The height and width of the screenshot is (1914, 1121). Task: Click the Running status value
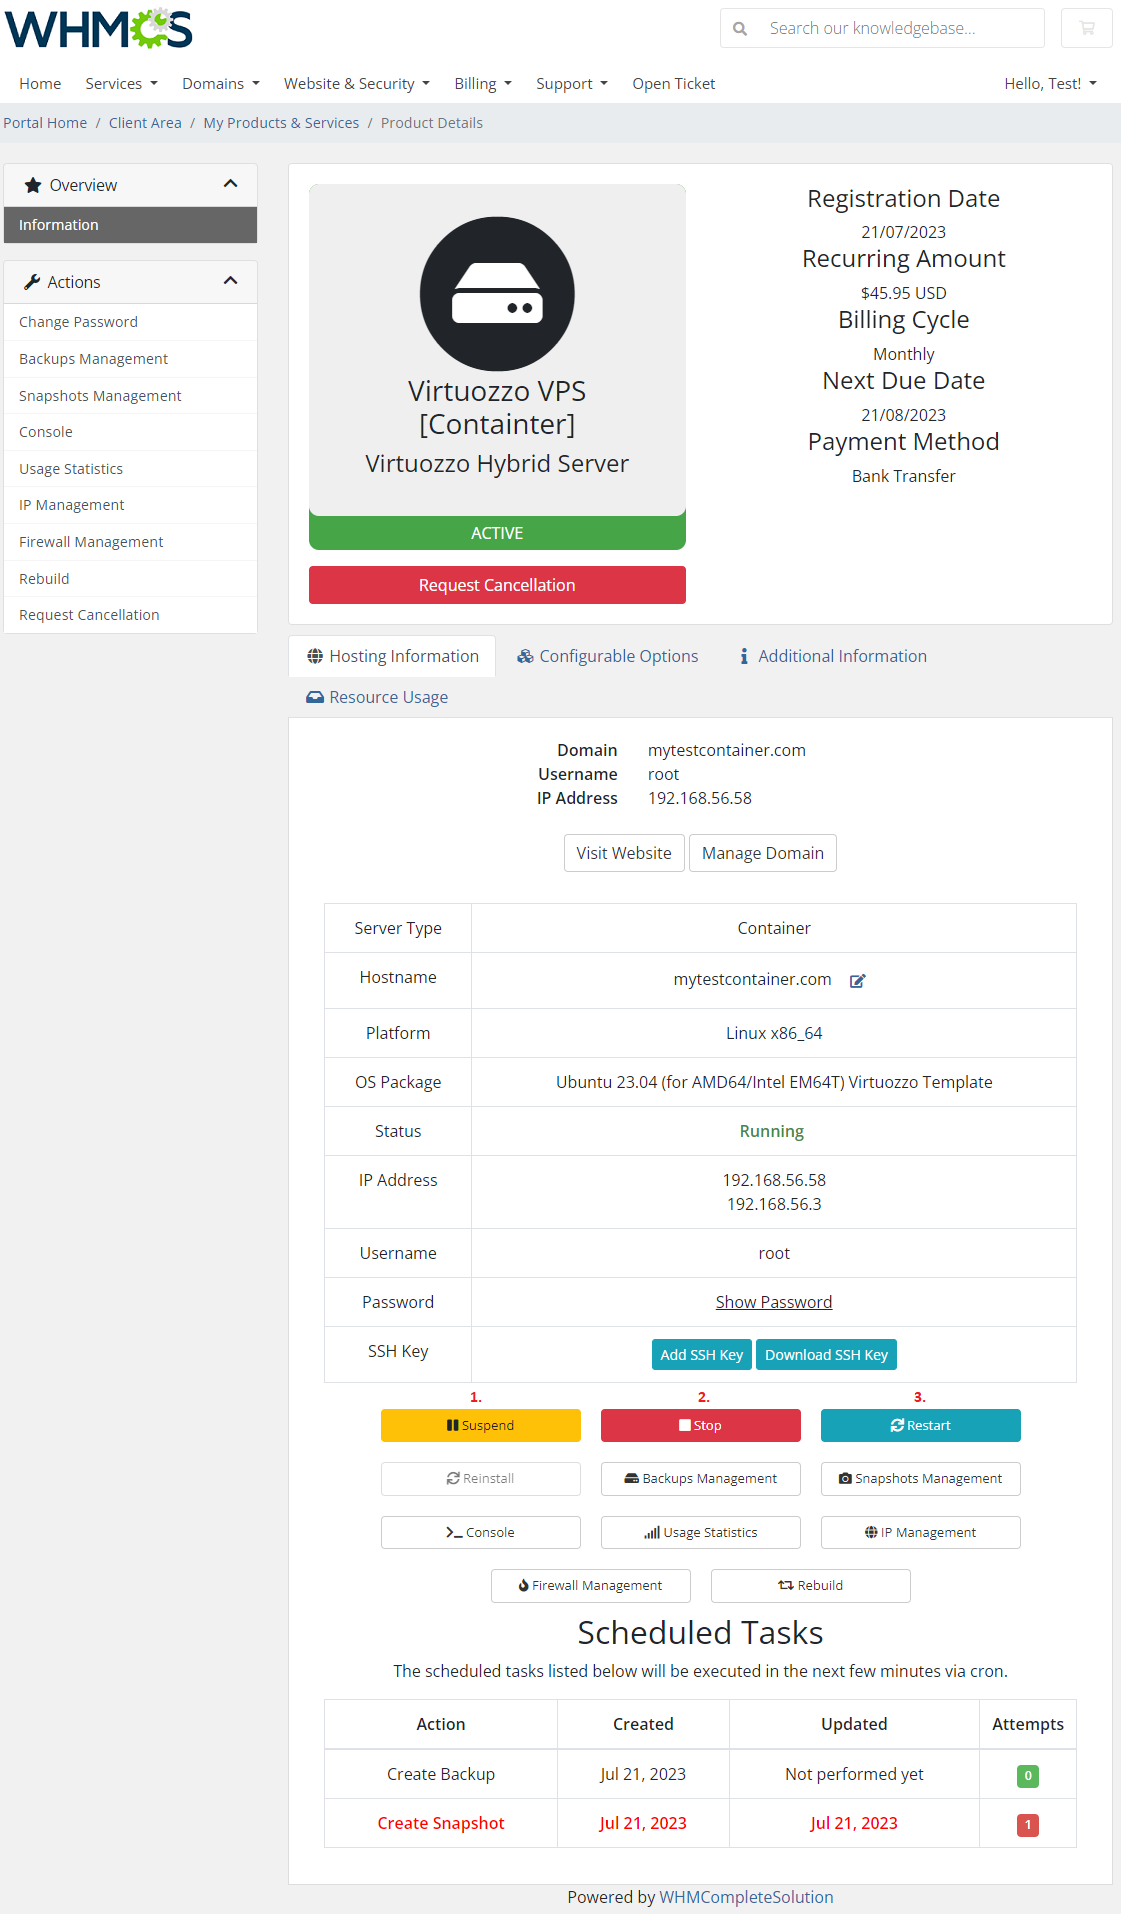(772, 1131)
